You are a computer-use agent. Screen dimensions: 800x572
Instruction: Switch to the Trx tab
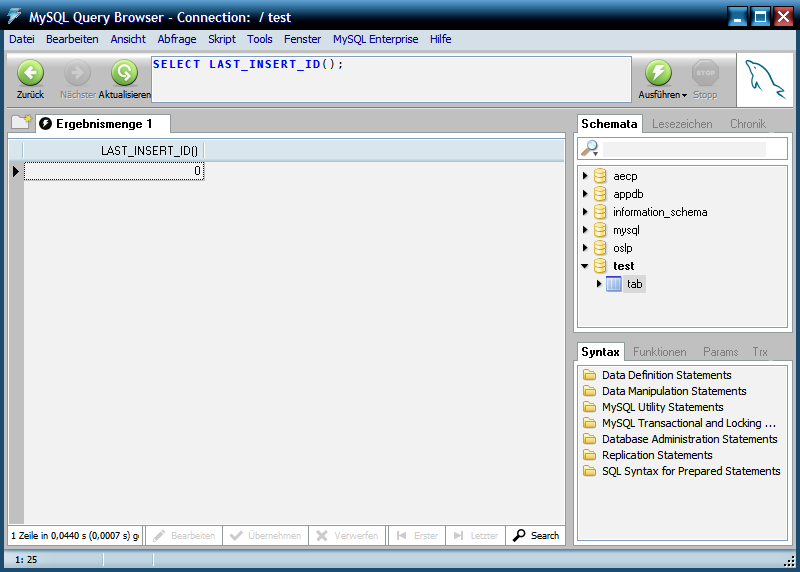coord(760,352)
